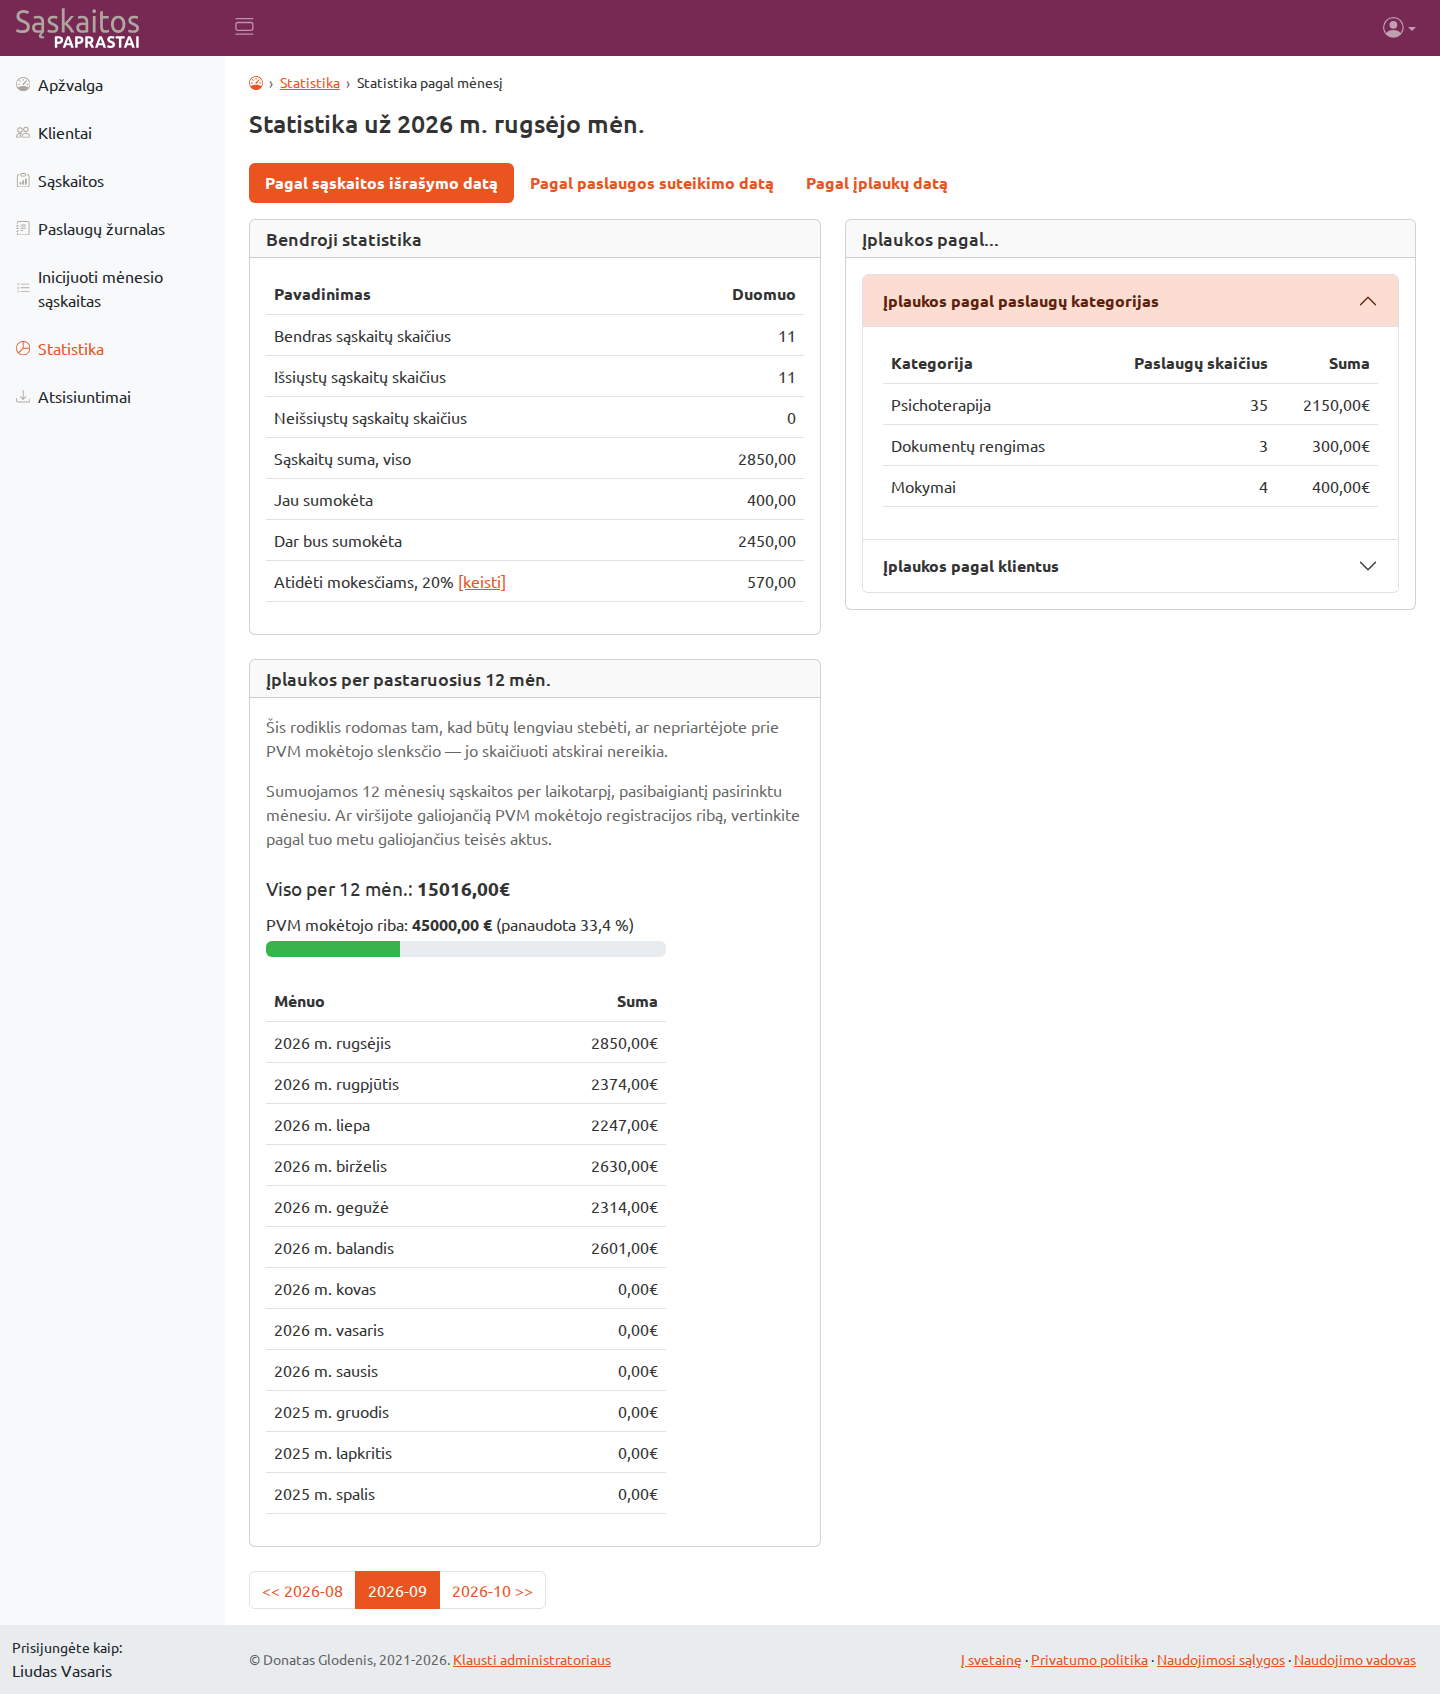Click the Atsisiuntimai download sidebar icon
This screenshot has width=1440, height=1694.
(23, 397)
